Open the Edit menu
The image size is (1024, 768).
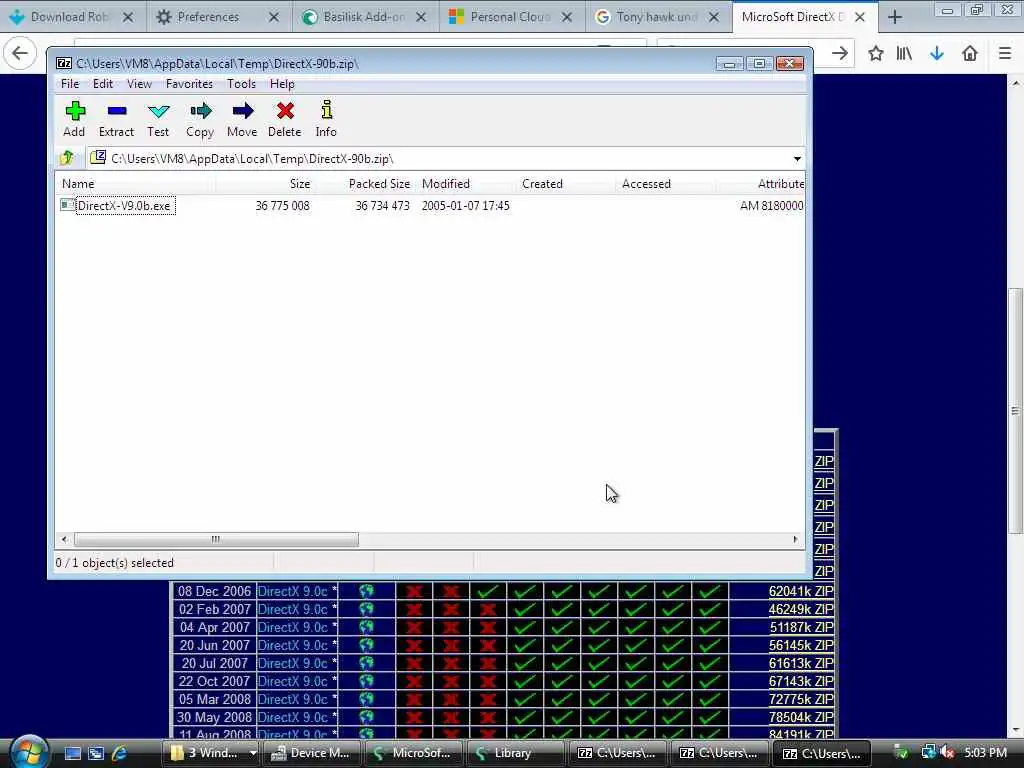tap(103, 84)
